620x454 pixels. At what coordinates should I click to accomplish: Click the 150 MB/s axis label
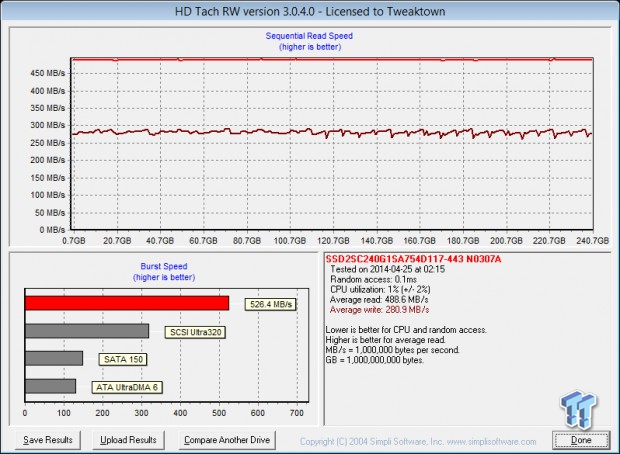(47, 178)
